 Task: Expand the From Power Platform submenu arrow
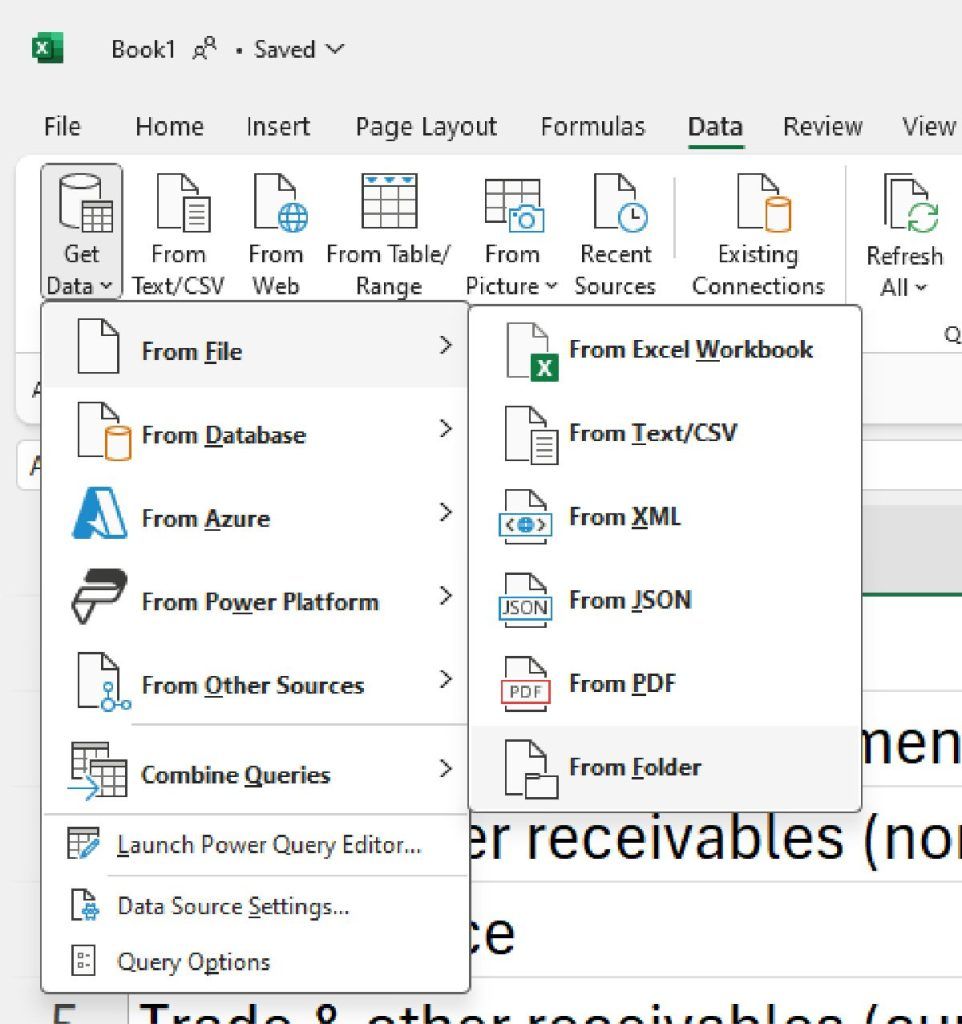(445, 596)
